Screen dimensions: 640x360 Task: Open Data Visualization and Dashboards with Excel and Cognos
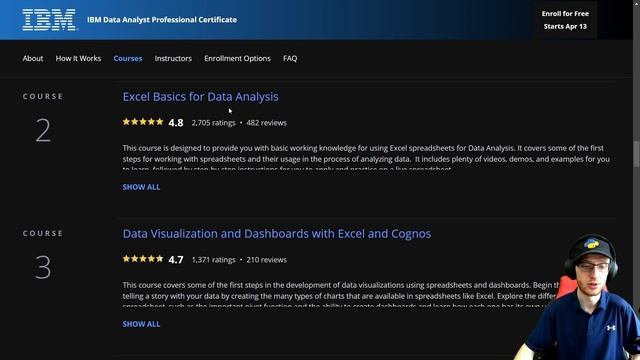(277, 233)
